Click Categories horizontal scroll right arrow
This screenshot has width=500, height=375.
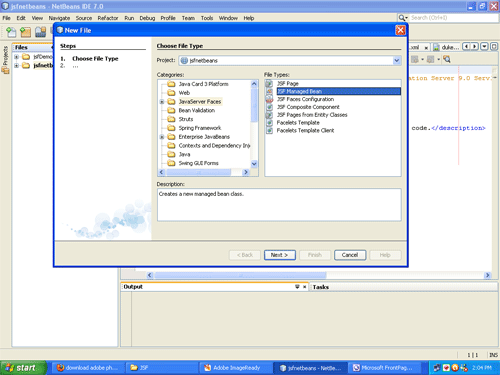pos(246,172)
